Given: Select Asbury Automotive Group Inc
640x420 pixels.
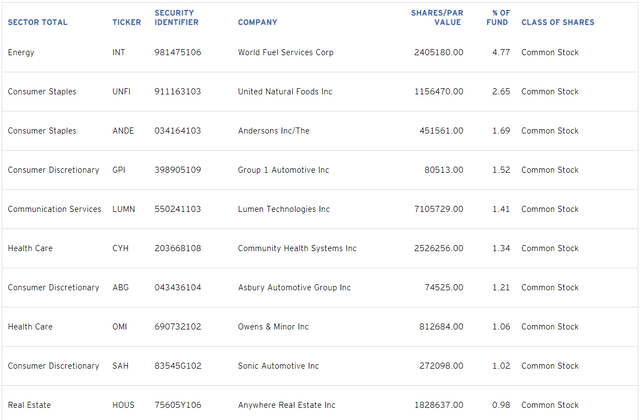Looking at the screenshot, I should click(294, 287).
